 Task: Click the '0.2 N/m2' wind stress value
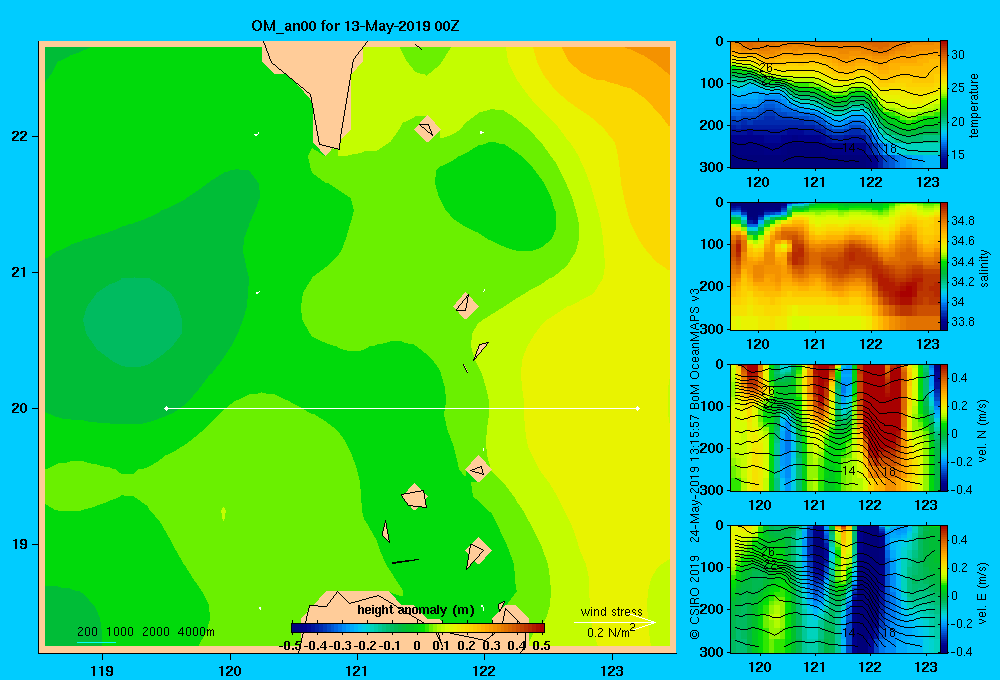(x=610, y=632)
